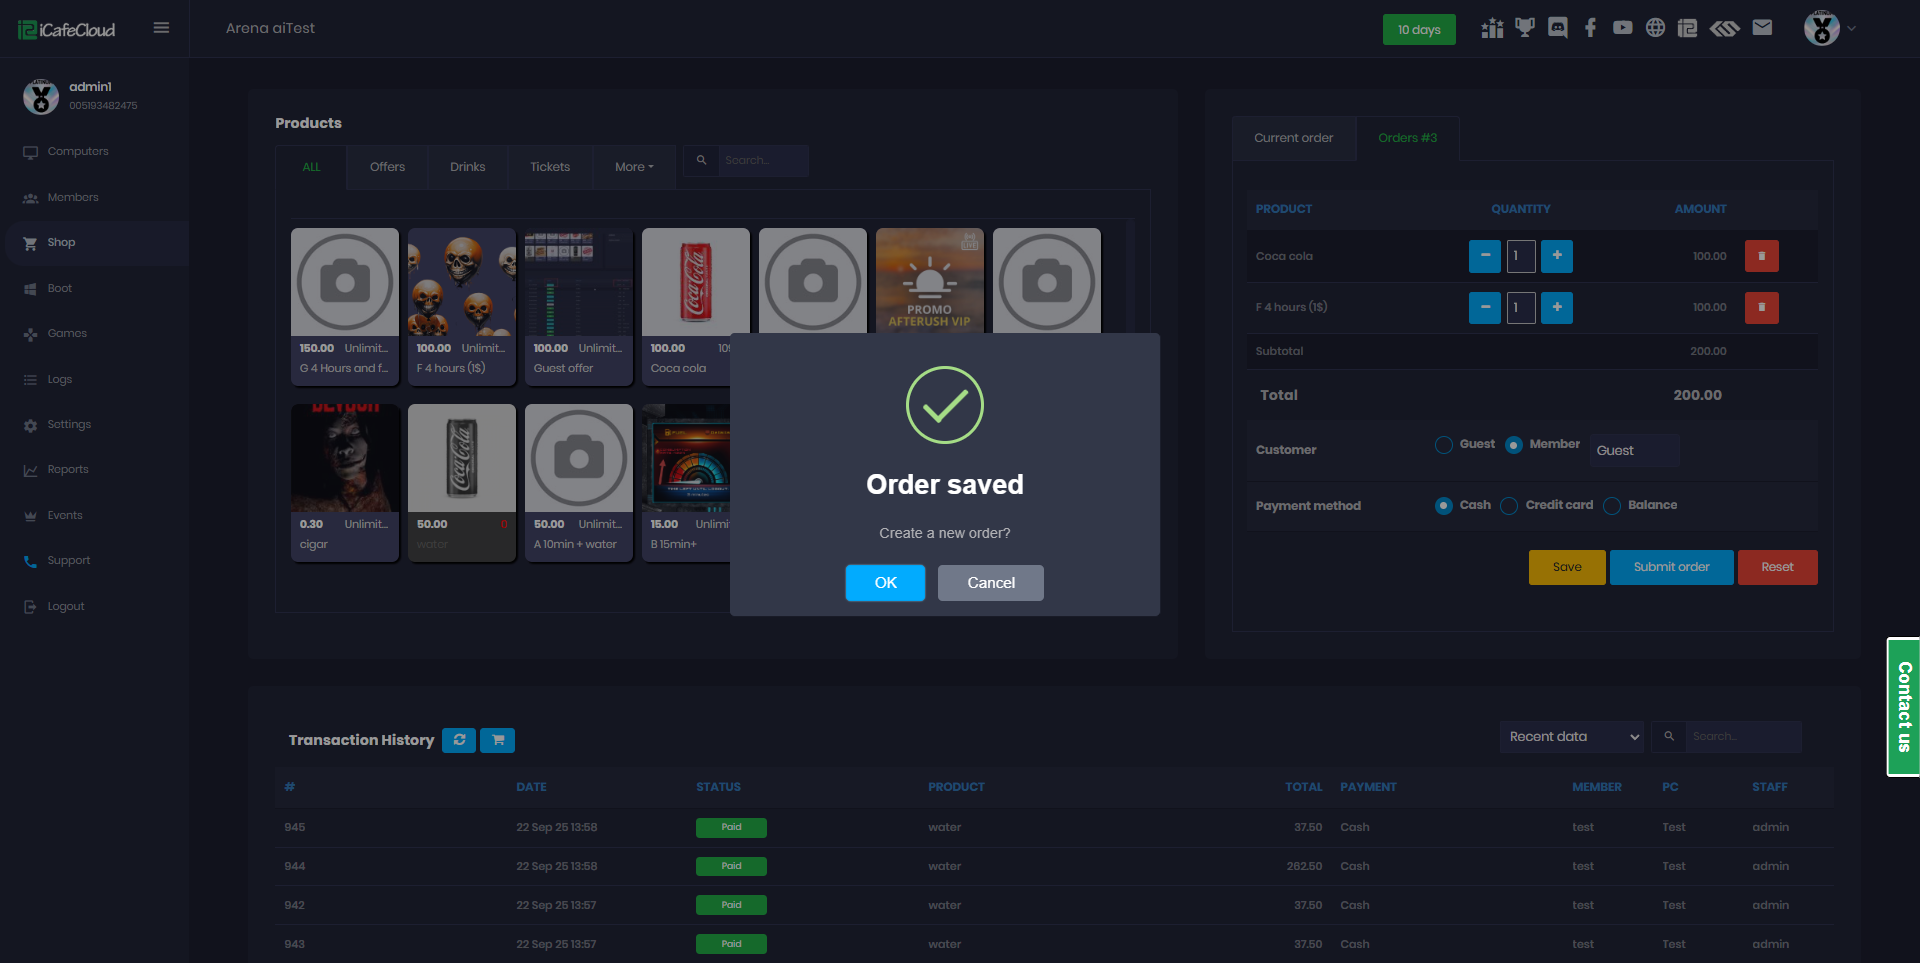This screenshot has height=963, width=1920.
Task: View Logs in the sidebar
Action: pos(60,380)
